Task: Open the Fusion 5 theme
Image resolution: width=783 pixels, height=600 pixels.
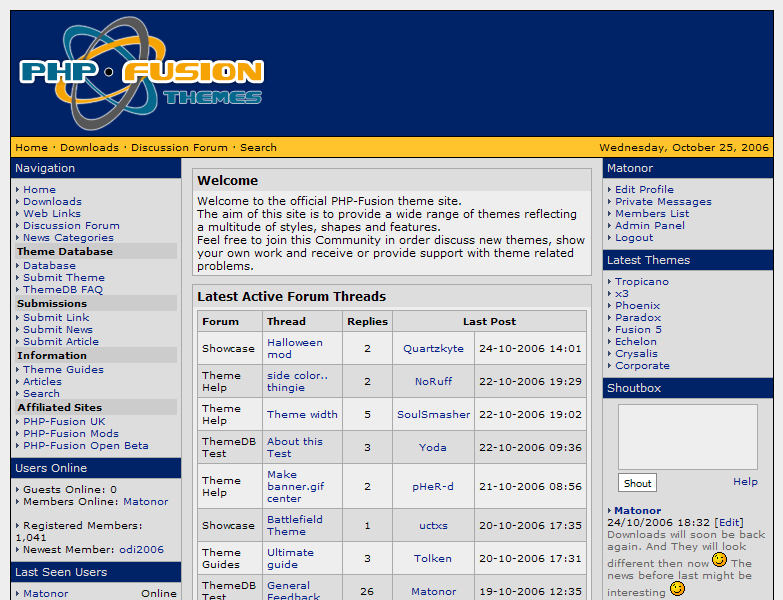Action: pyautogui.click(x=638, y=329)
